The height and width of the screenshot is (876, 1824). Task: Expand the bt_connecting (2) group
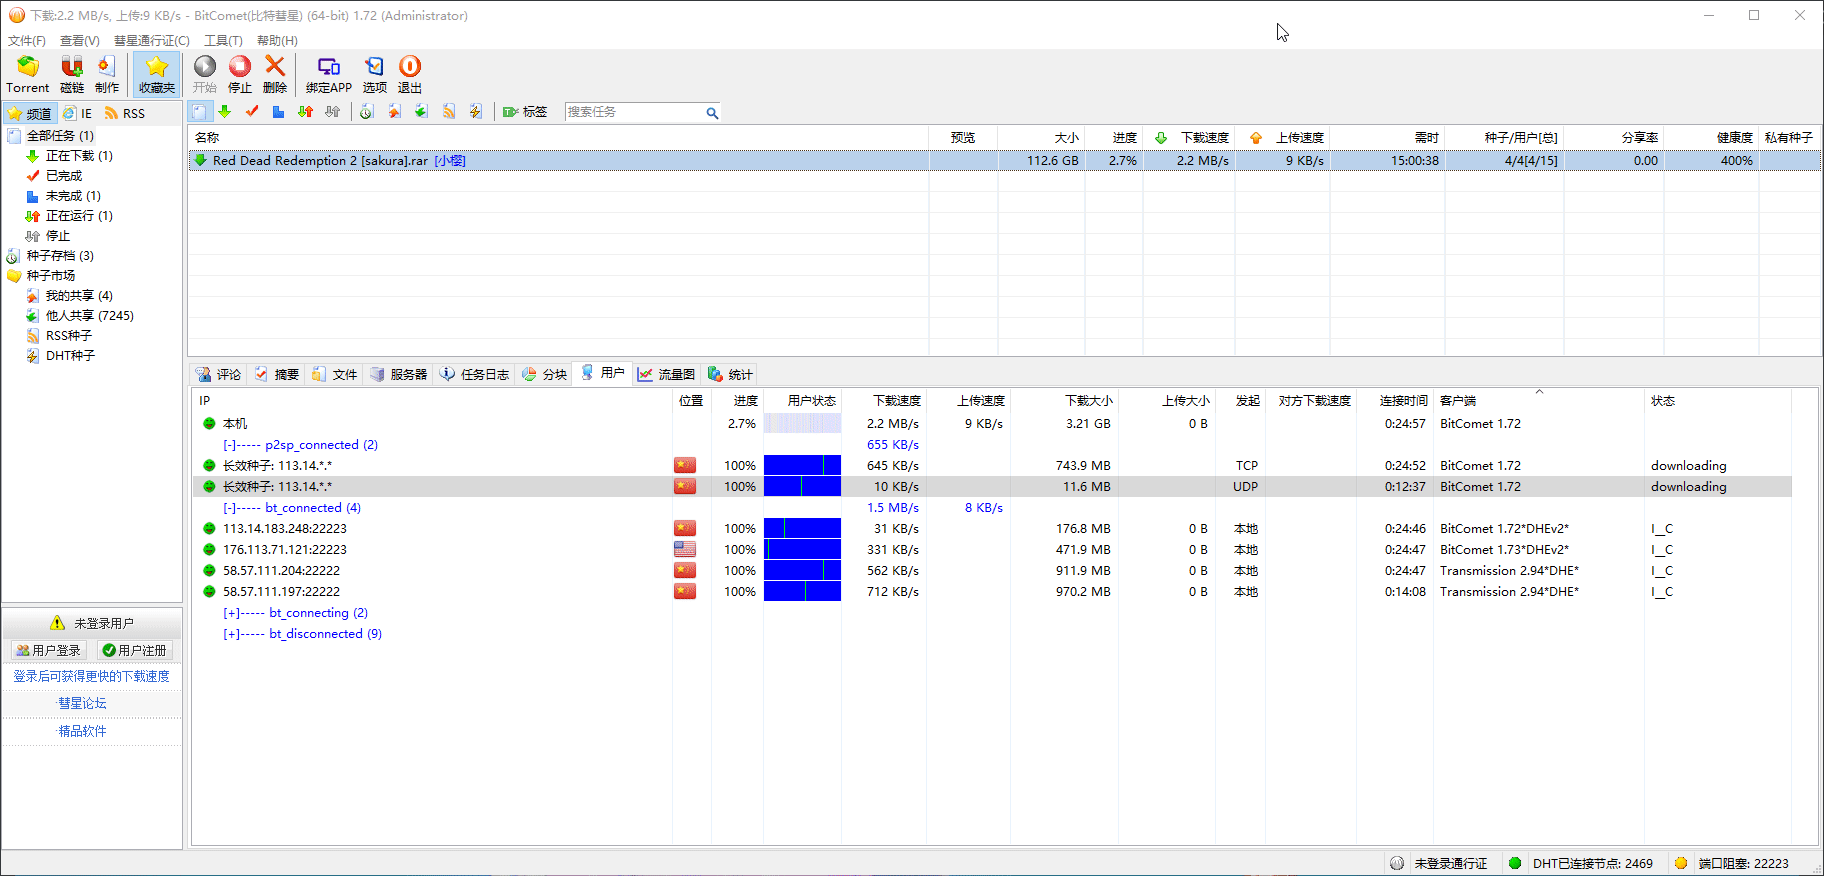coord(231,613)
